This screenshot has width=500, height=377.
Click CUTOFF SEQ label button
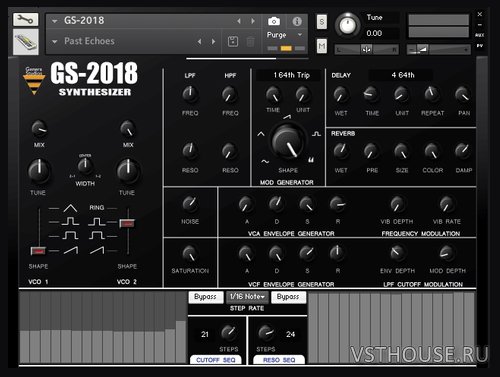coord(216,360)
